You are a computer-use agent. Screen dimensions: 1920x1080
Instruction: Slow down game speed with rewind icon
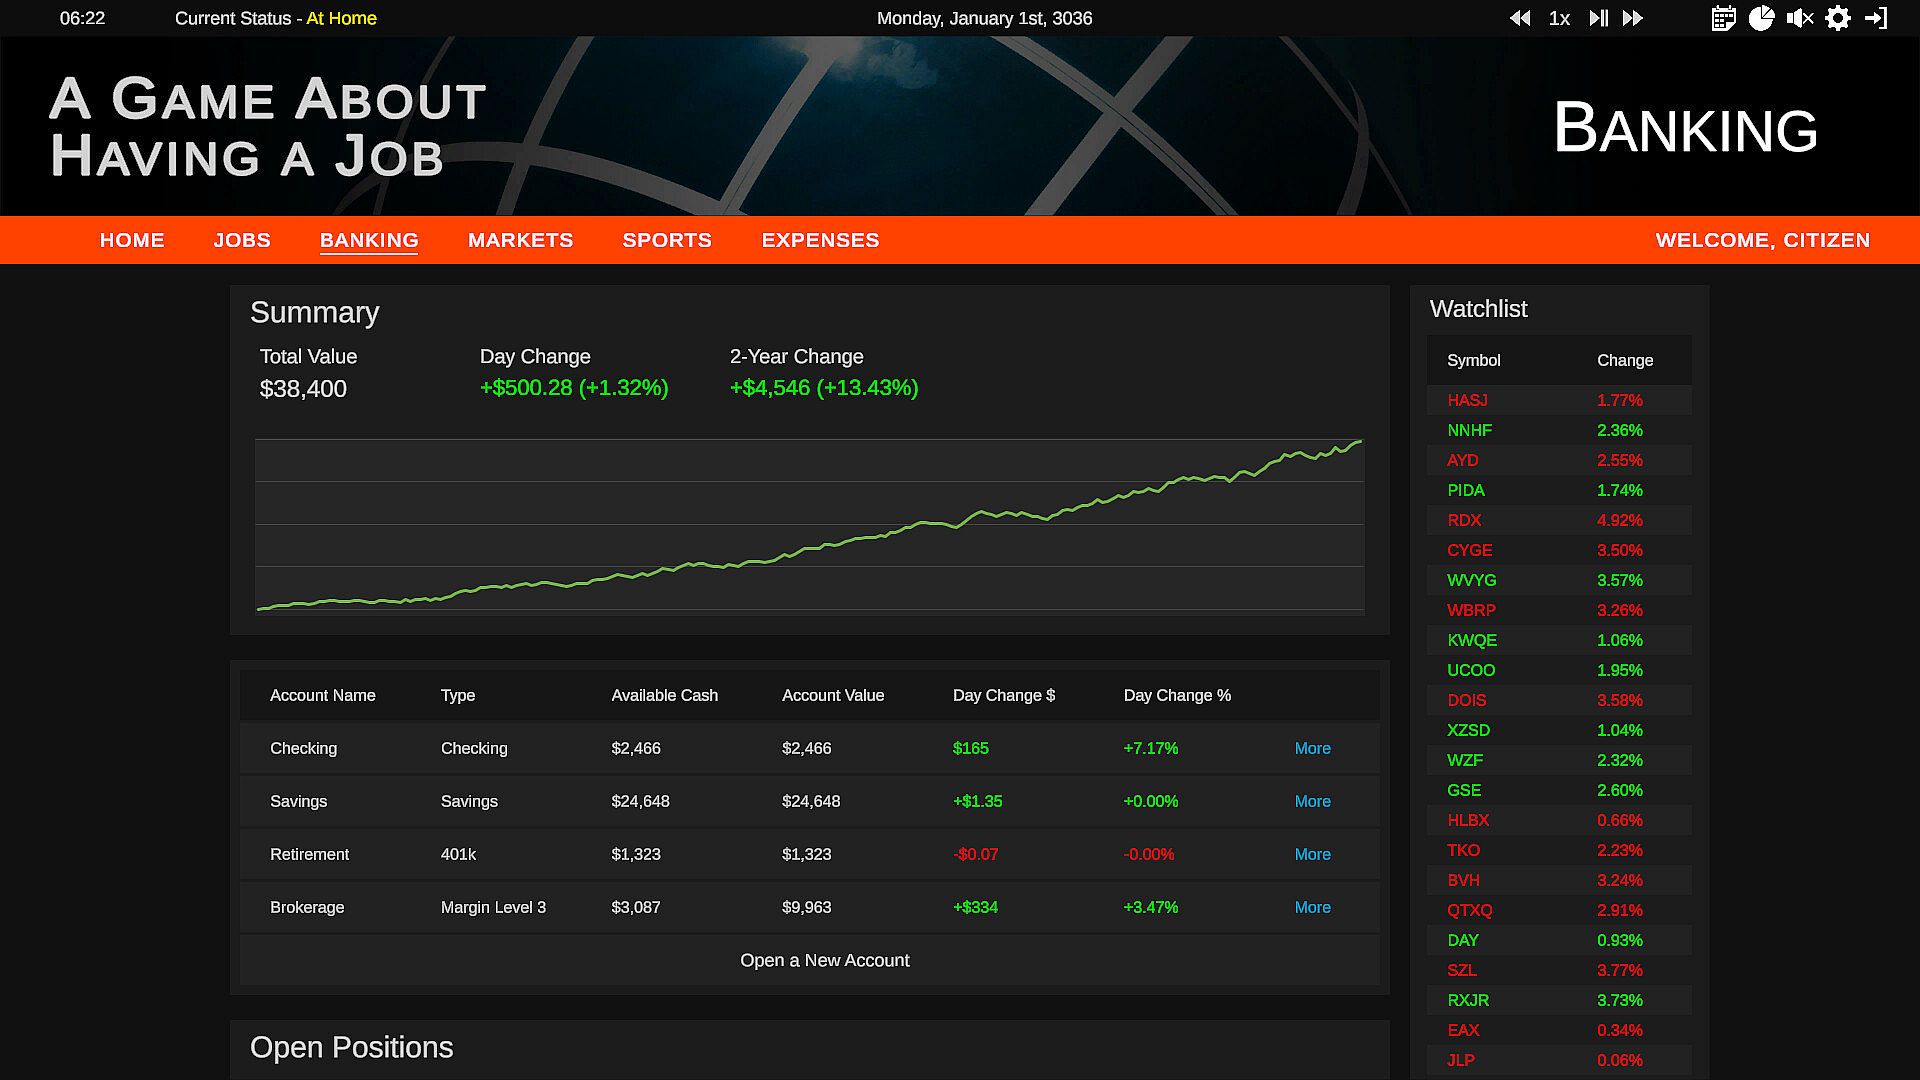[x=1520, y=18]
